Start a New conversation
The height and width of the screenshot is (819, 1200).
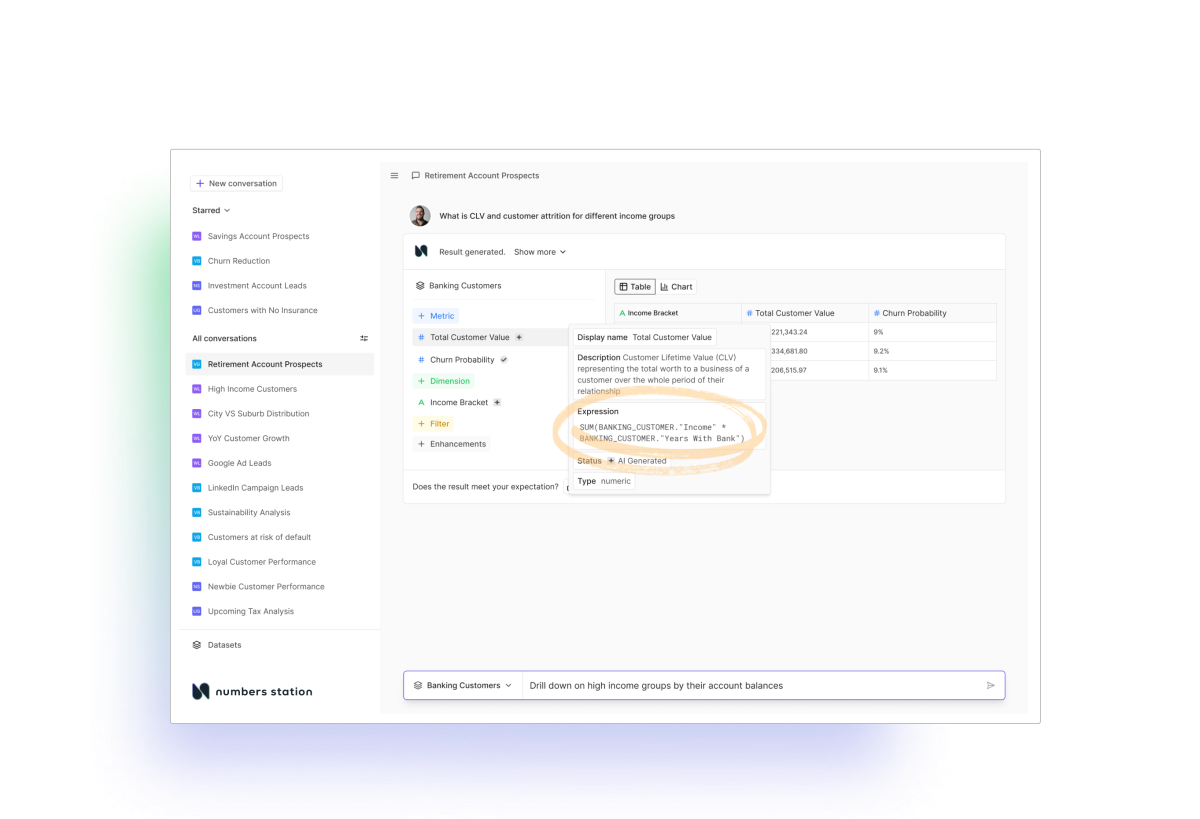click(x=236, y=184)
